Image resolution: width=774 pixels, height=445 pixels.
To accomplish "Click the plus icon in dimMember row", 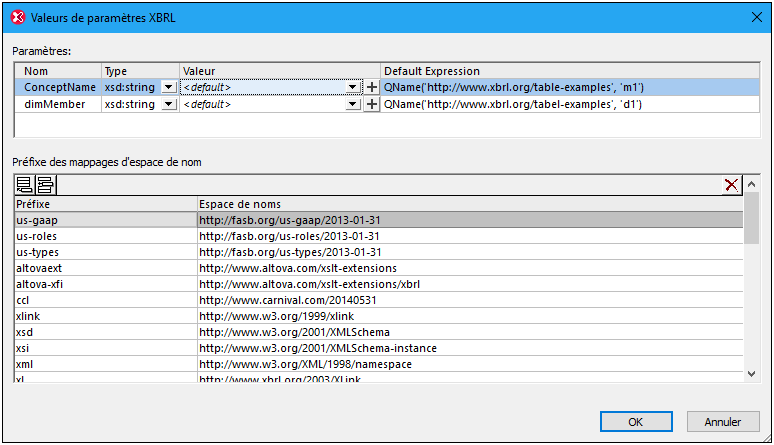I will pyautogui.click(x=372, y=104).
